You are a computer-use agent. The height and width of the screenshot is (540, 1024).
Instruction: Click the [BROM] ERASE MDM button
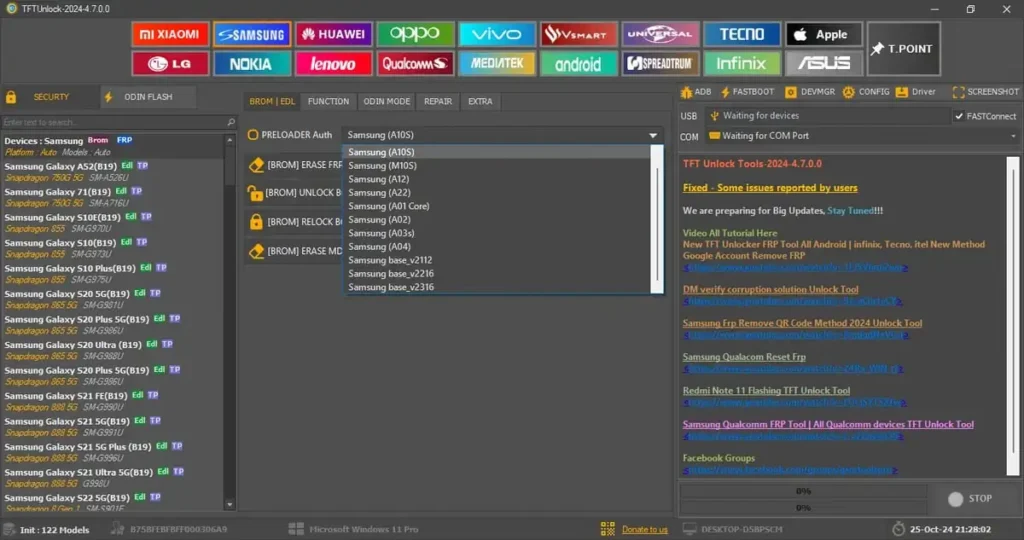[x=295, y=251]
